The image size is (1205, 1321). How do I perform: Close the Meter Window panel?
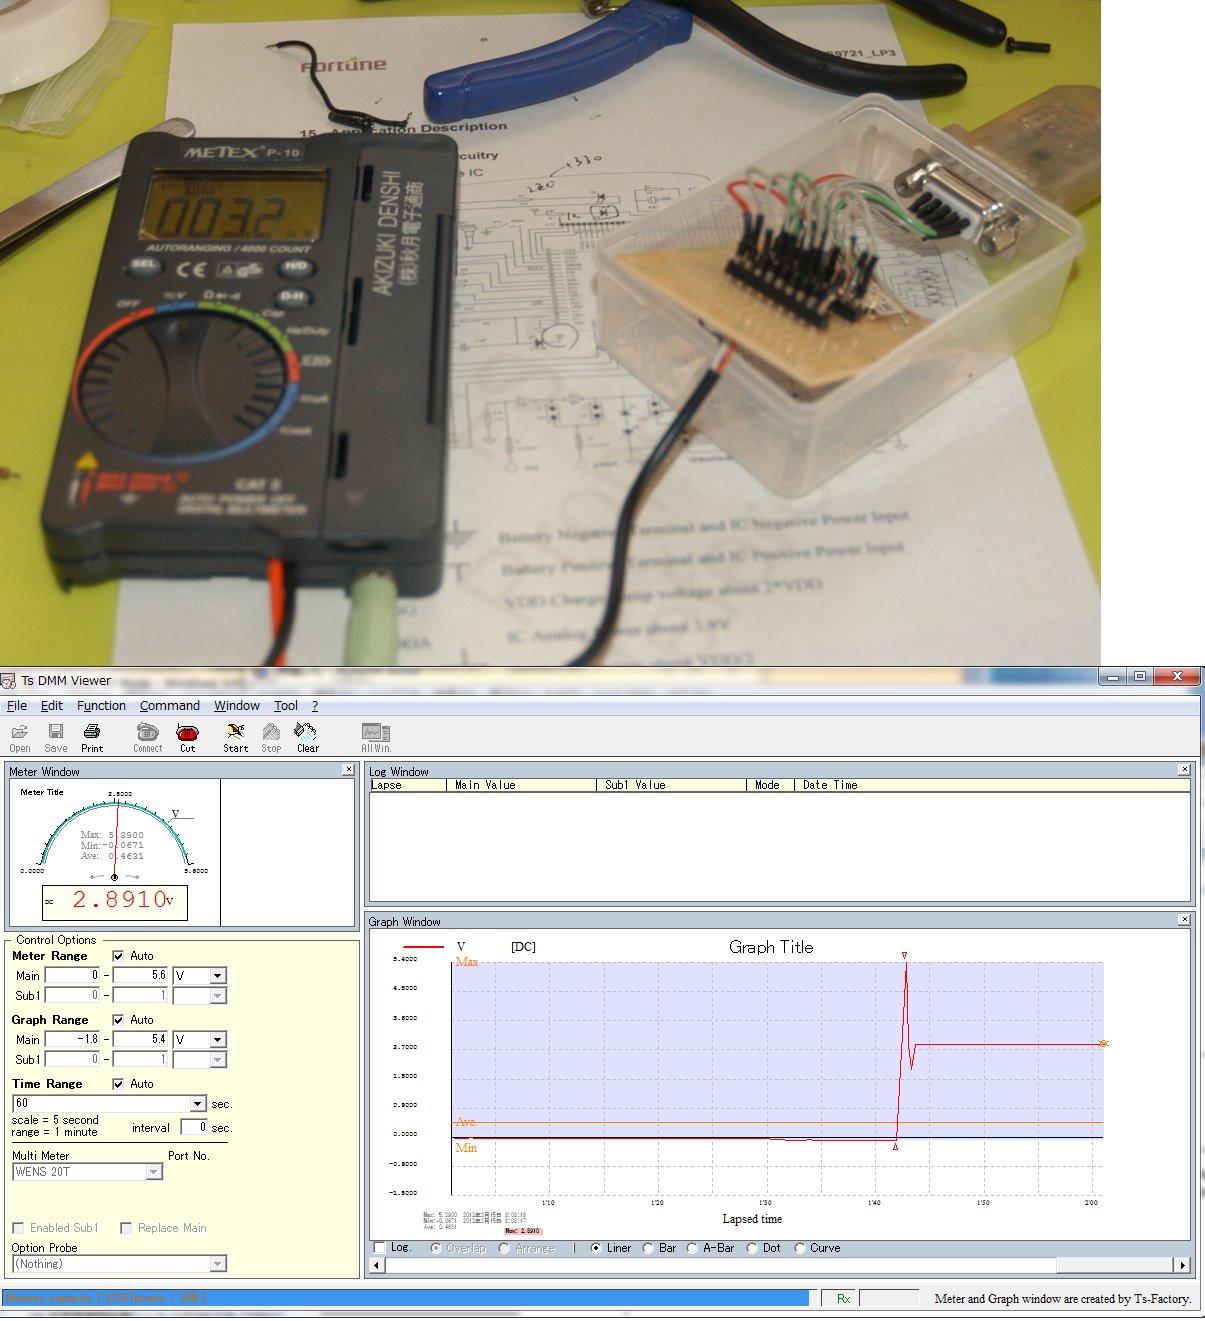(348, 770)
